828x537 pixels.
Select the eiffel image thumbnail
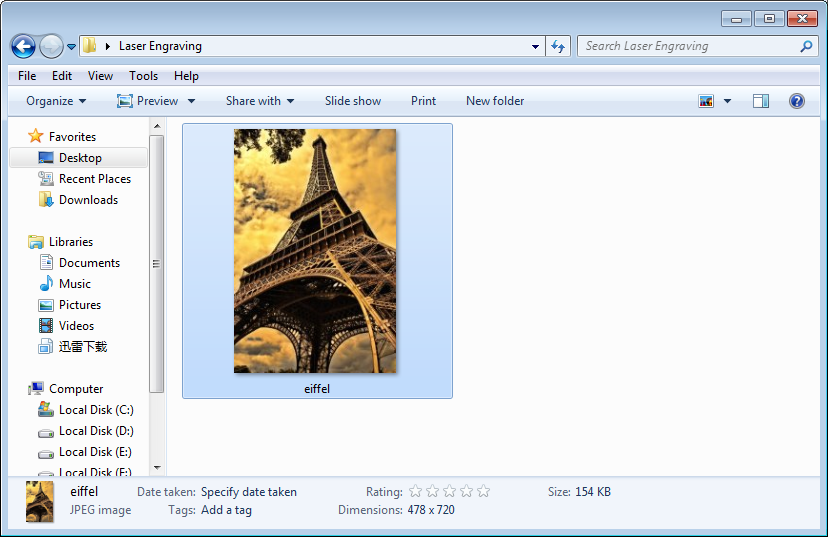[x=315, y=251]
